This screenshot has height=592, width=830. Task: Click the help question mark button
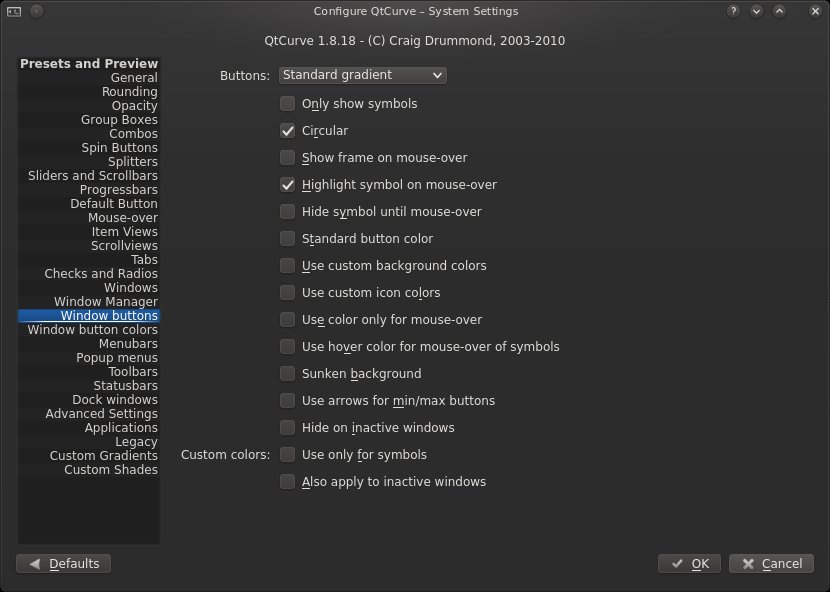coord(733,11)
